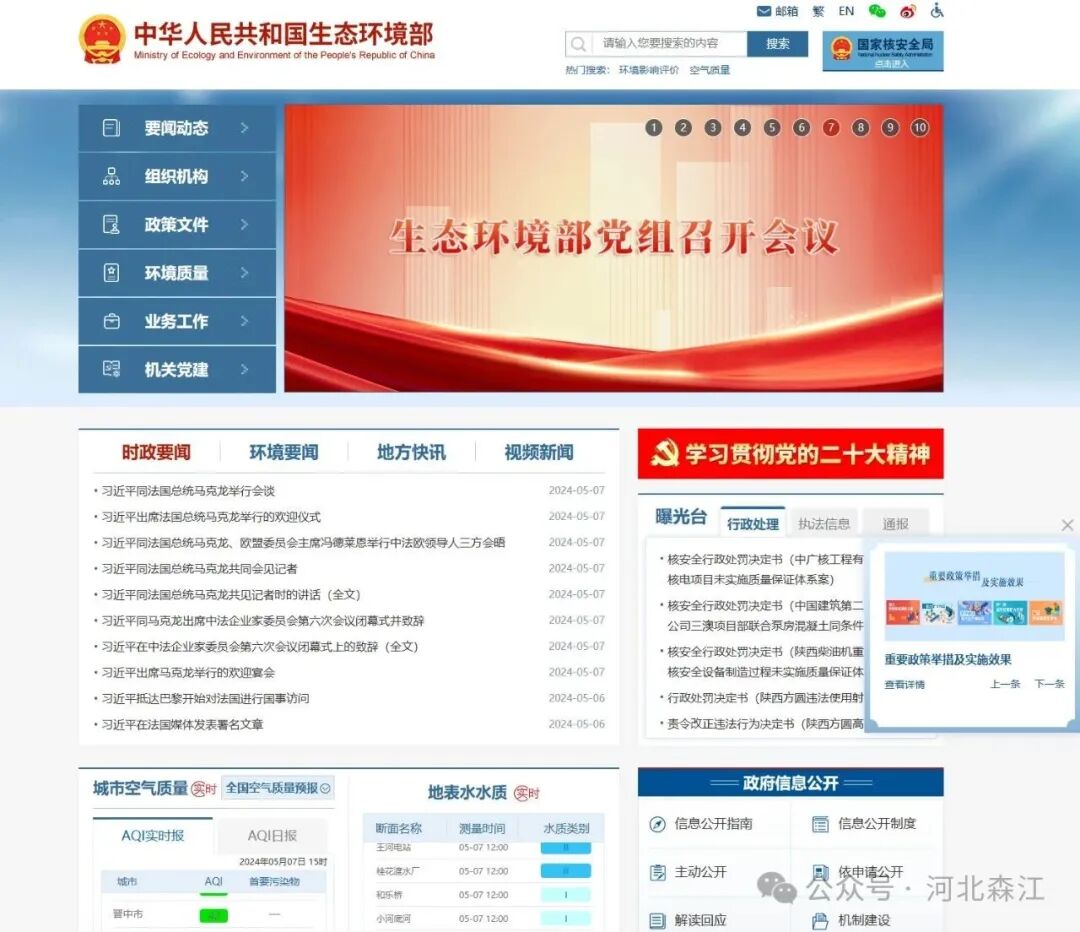Click the WeChat icon in top bar
Image resolution: width=1080 pixels, height=932 pixels.
[877, 11]
